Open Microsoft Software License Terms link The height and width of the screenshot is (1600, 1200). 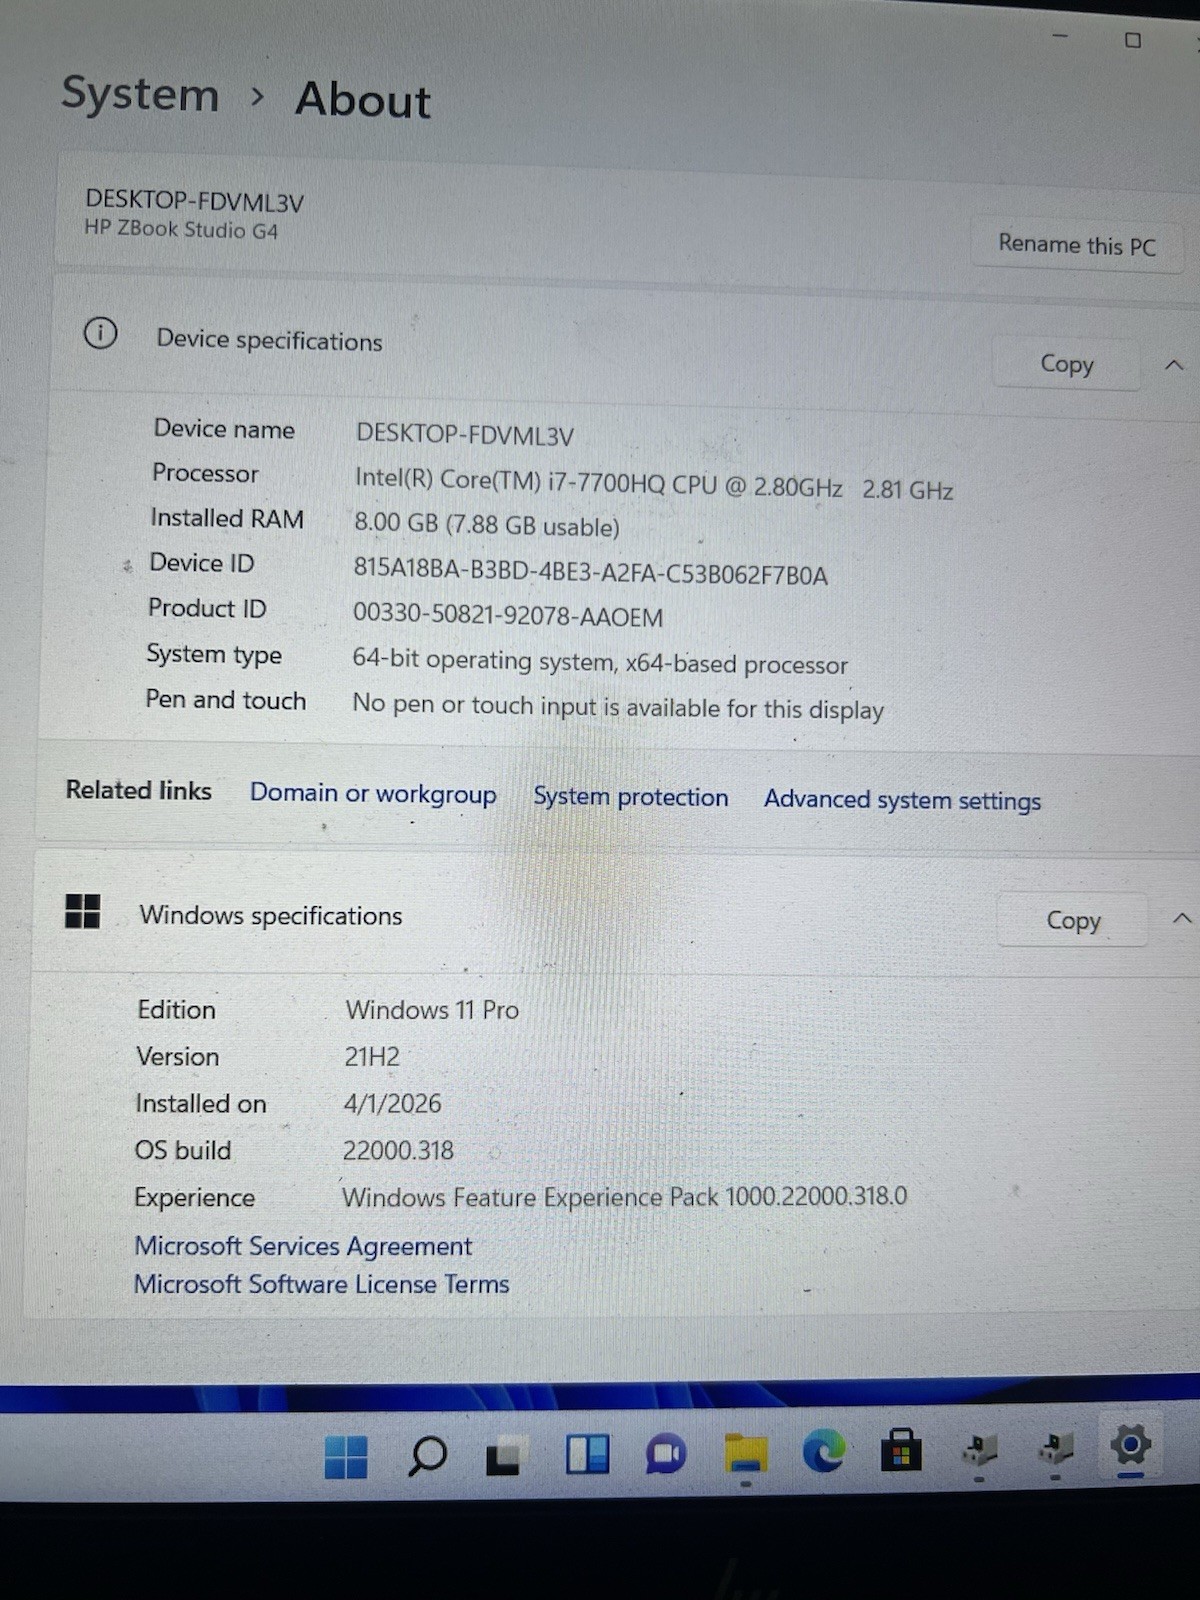tap(321, 1284)
